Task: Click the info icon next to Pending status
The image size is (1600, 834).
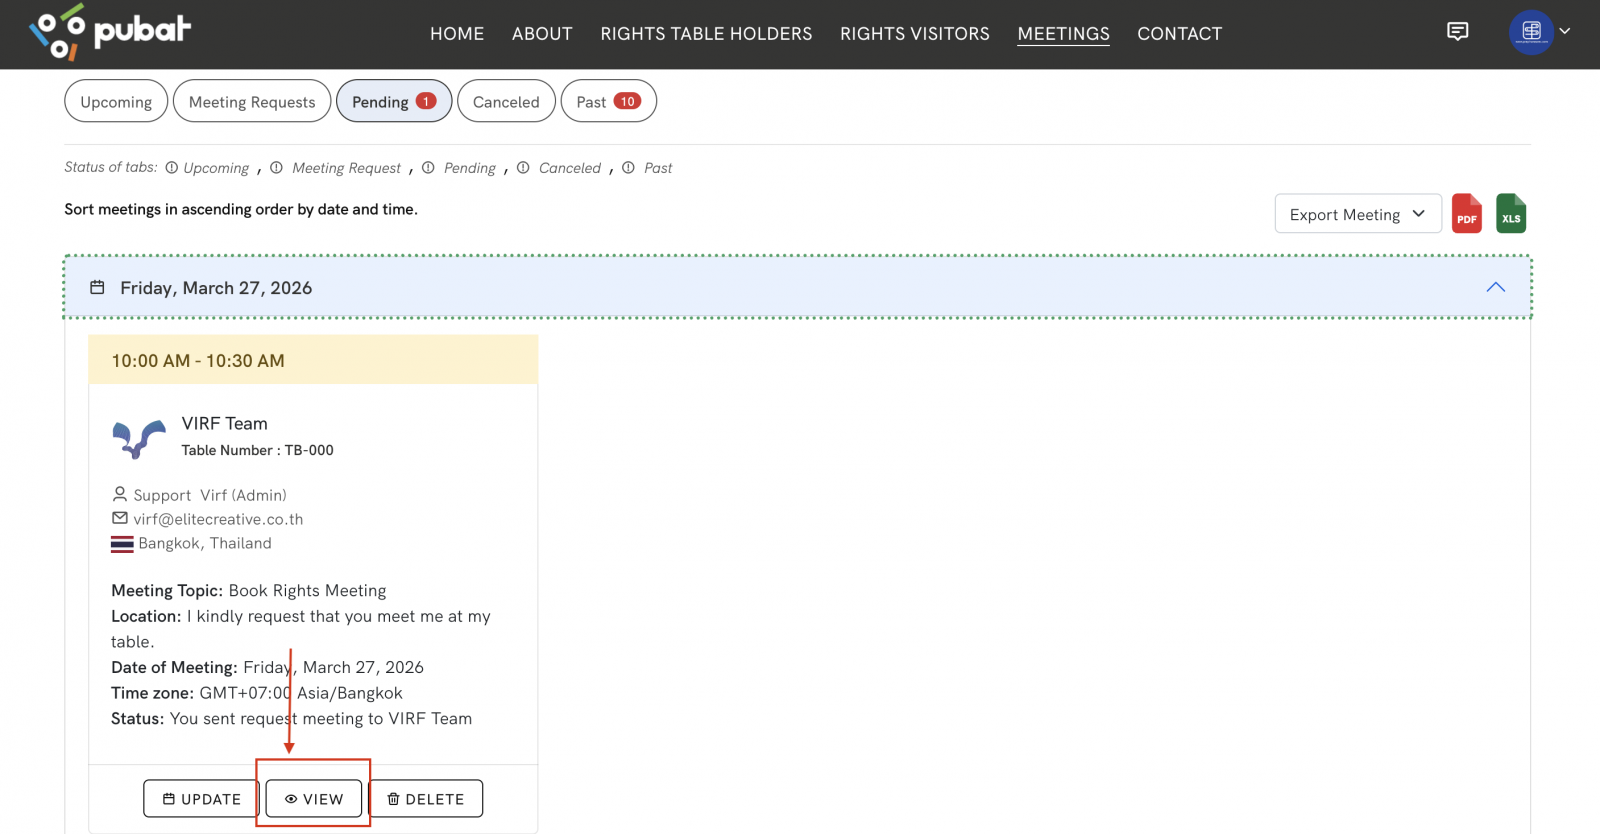Action: click(x=428, y=168)
